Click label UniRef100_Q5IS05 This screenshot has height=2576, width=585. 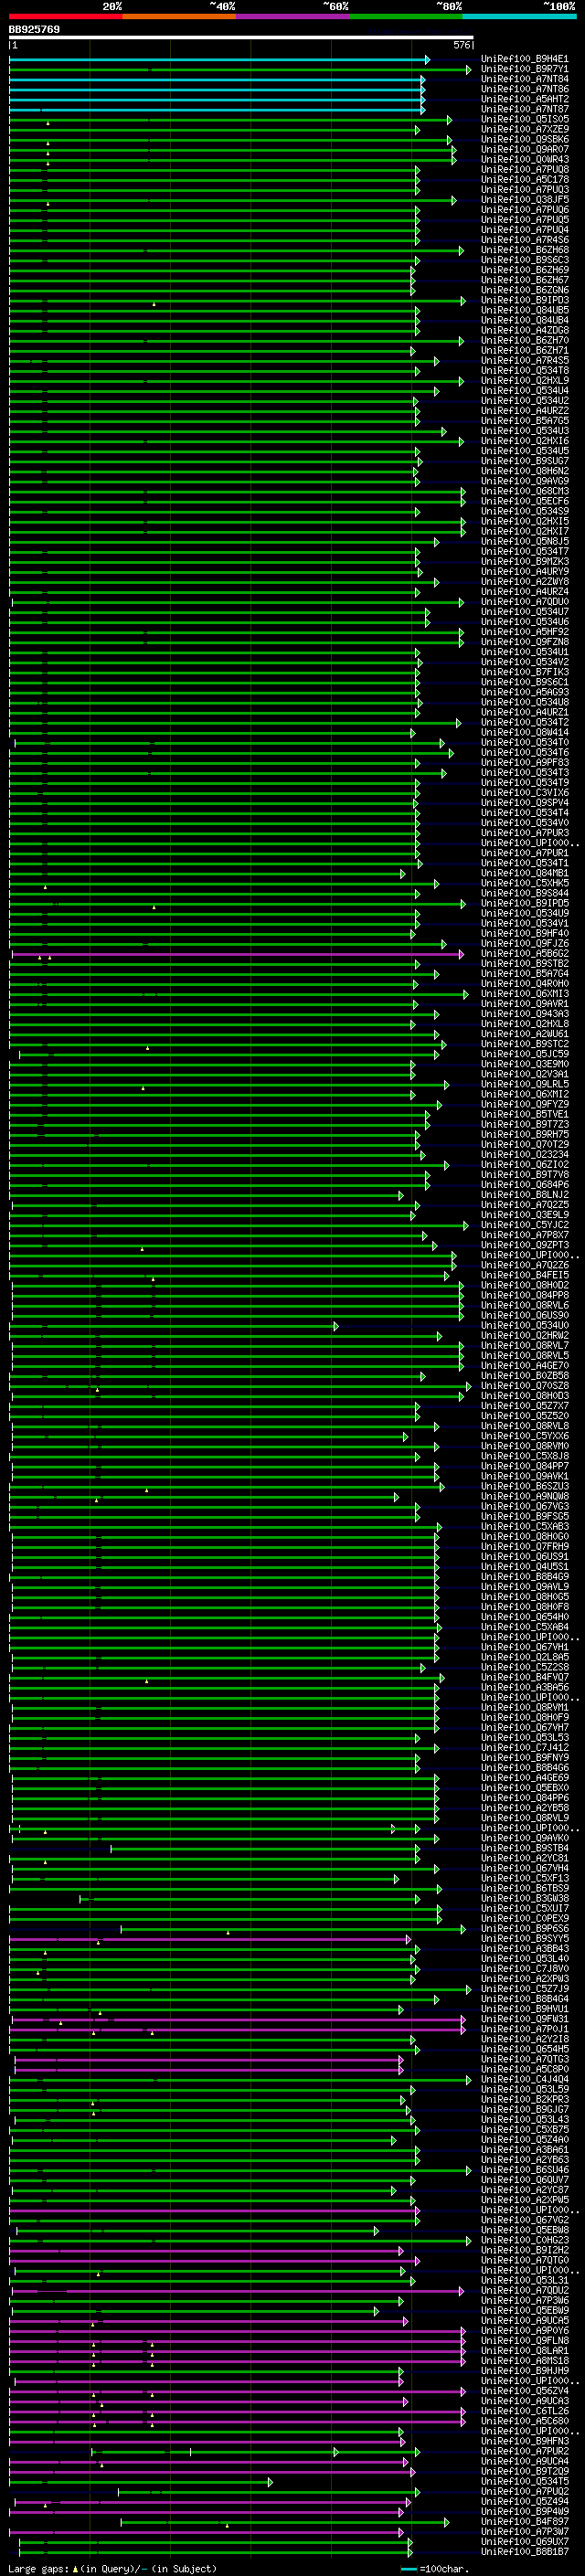click(524, 119)
